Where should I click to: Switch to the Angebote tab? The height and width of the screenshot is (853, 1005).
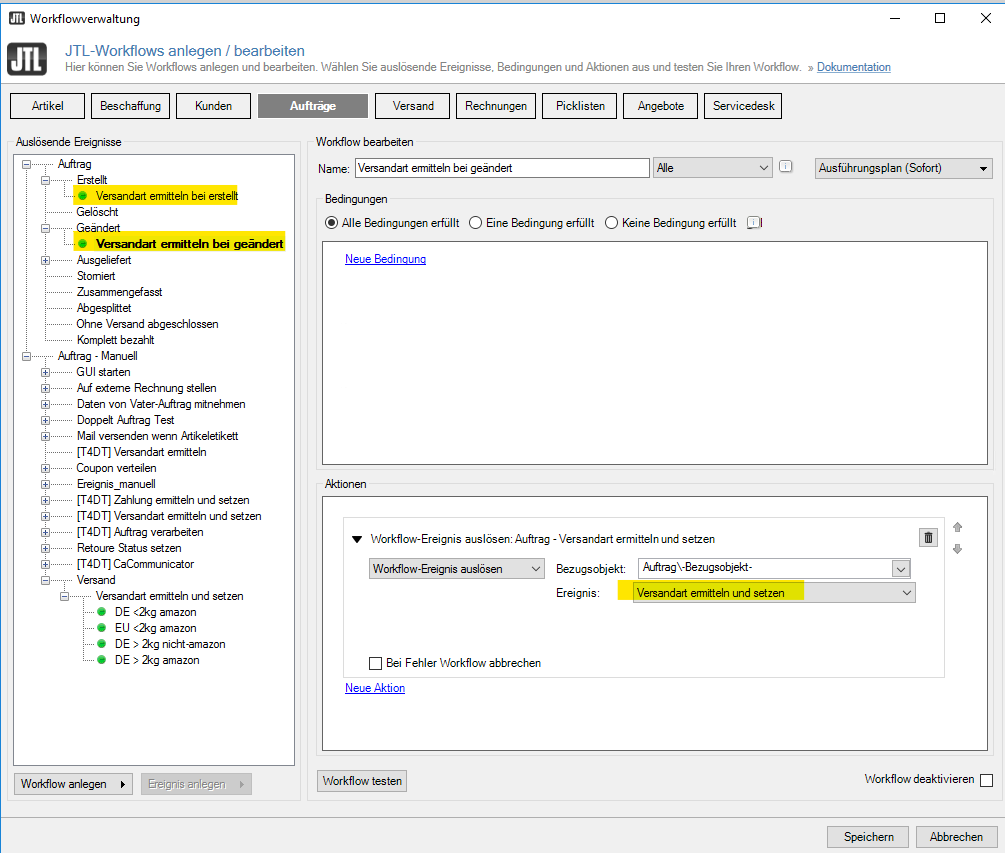[x=661, y=106]
